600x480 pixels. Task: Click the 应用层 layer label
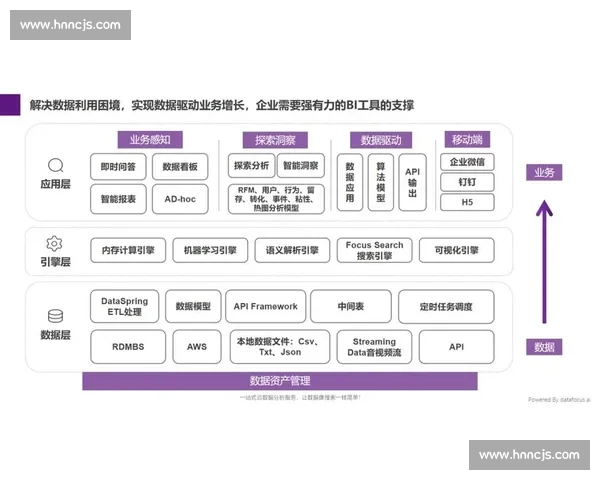click(x=55, y=184)
